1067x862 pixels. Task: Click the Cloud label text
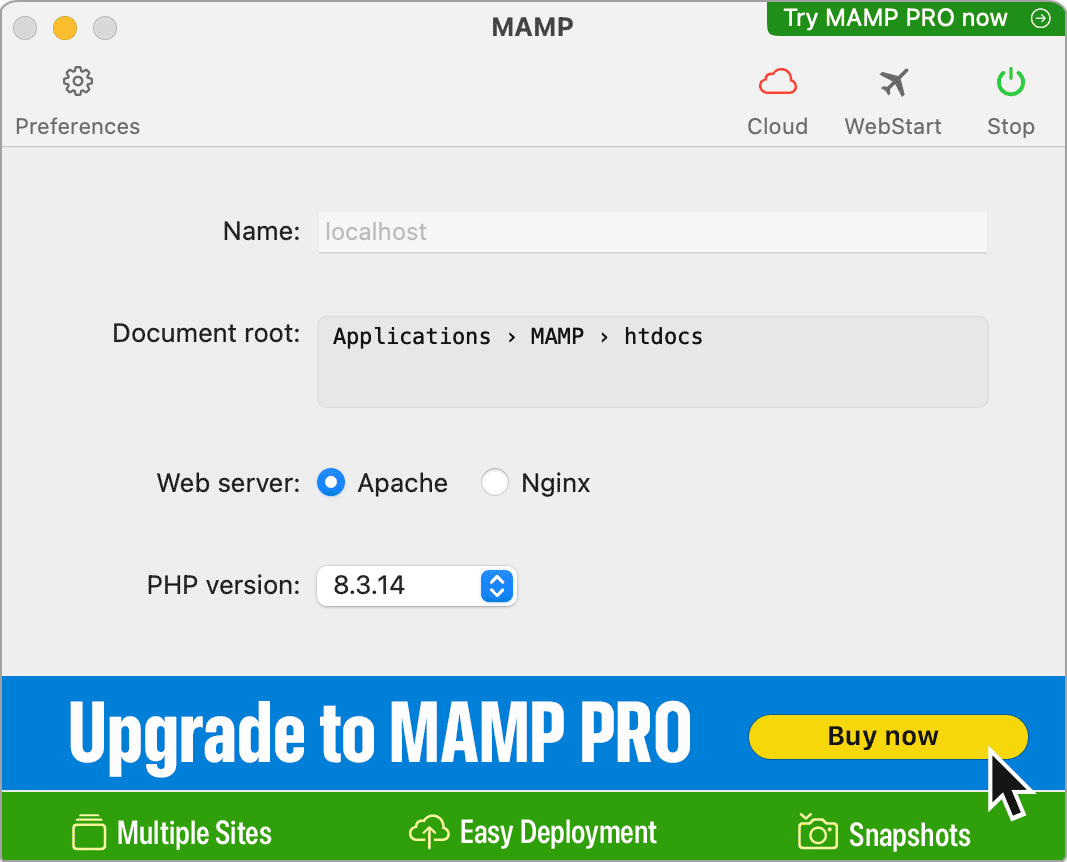point(778,127)
